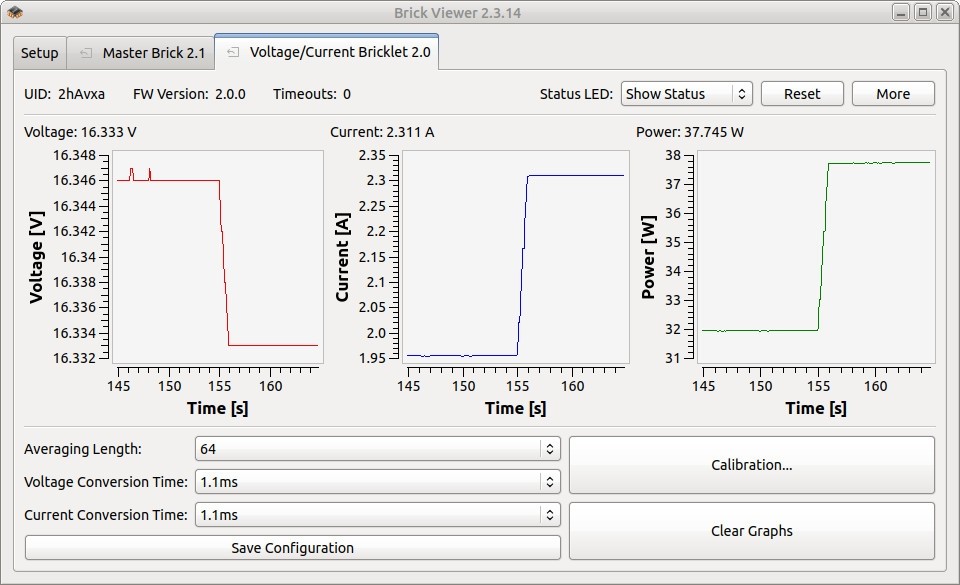Viewport: 960px width, 585px height.
Task: Open the Status LED dropdown
Action: (686, 94)
